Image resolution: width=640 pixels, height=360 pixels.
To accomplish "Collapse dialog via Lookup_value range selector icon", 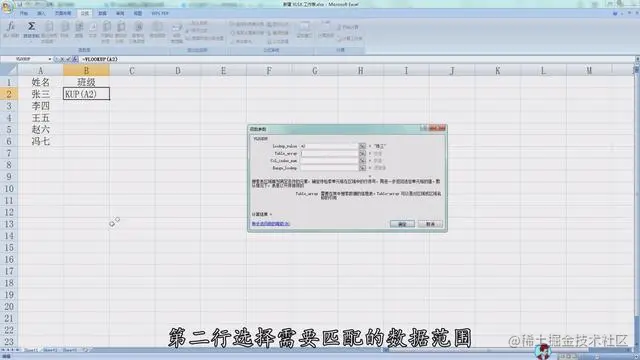I will tap(362, 146).
